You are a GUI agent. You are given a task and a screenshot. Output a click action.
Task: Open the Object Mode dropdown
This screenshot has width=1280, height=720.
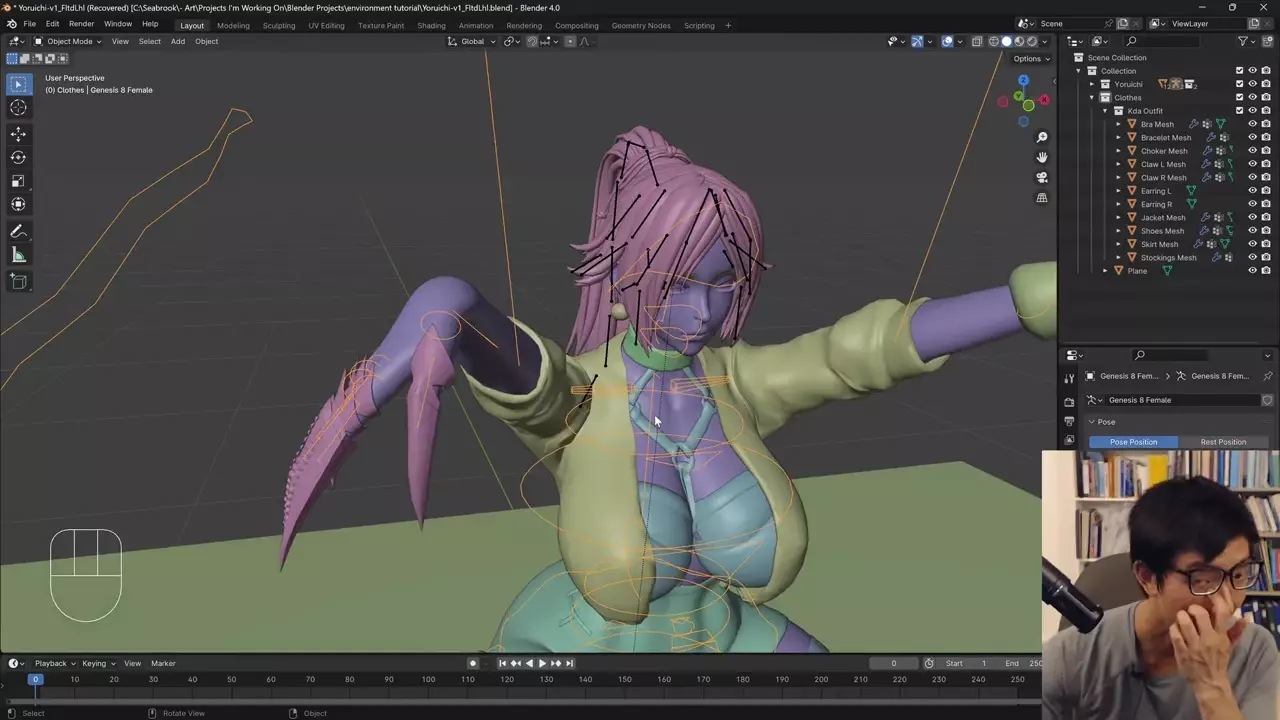[x=67, y=41]
